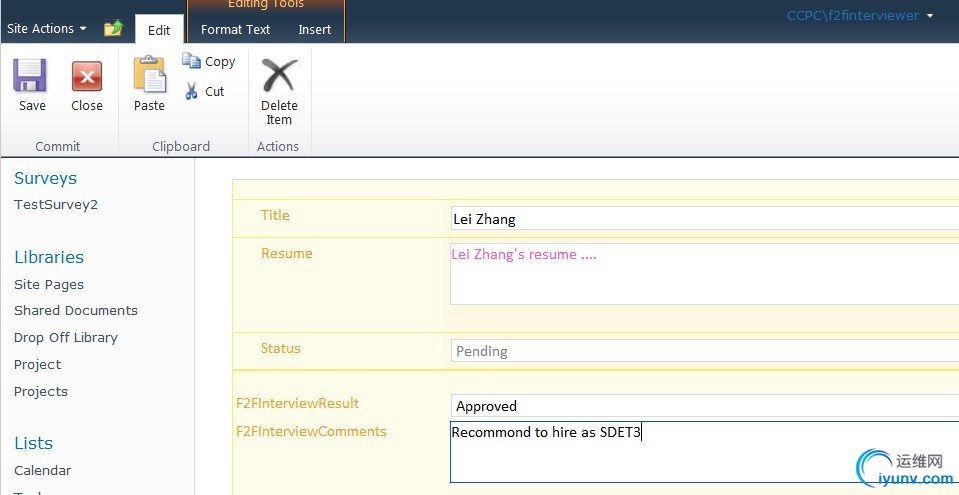Click into the Resume rich text box

(705, 274)
